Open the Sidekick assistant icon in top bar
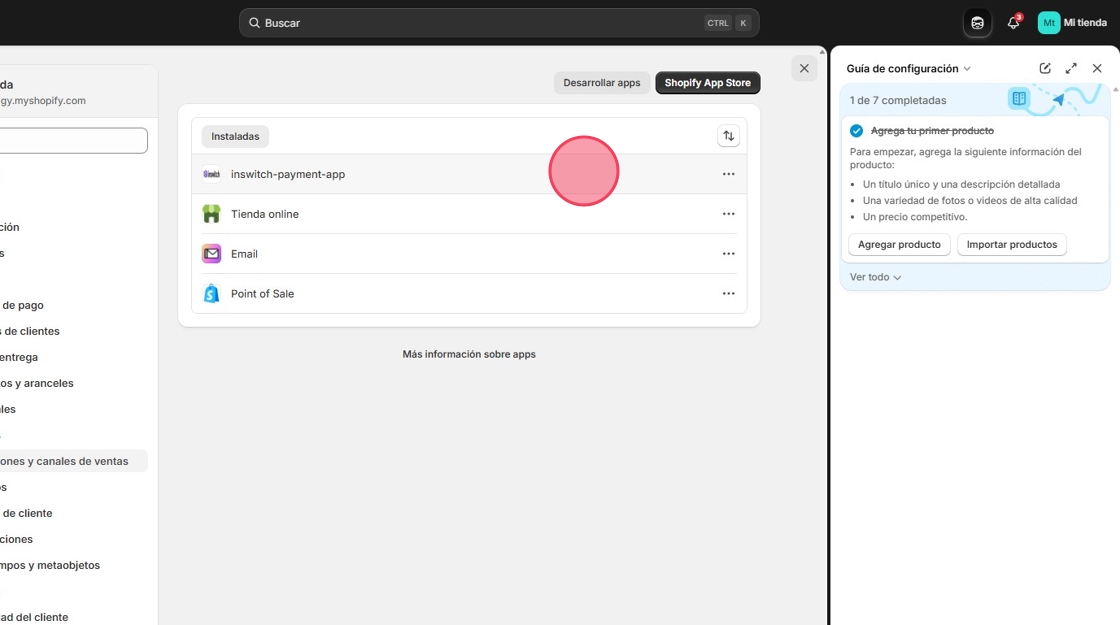Screen dimensions: 1120x625 tap(977, 23)
